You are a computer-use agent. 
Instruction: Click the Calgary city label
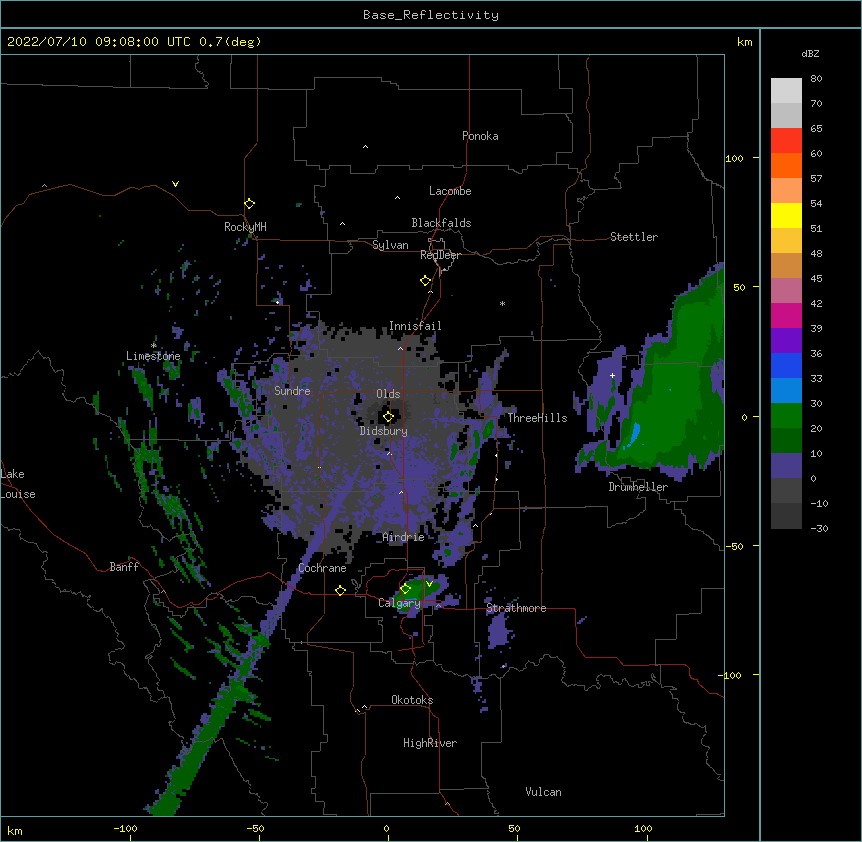click(399, 603)
